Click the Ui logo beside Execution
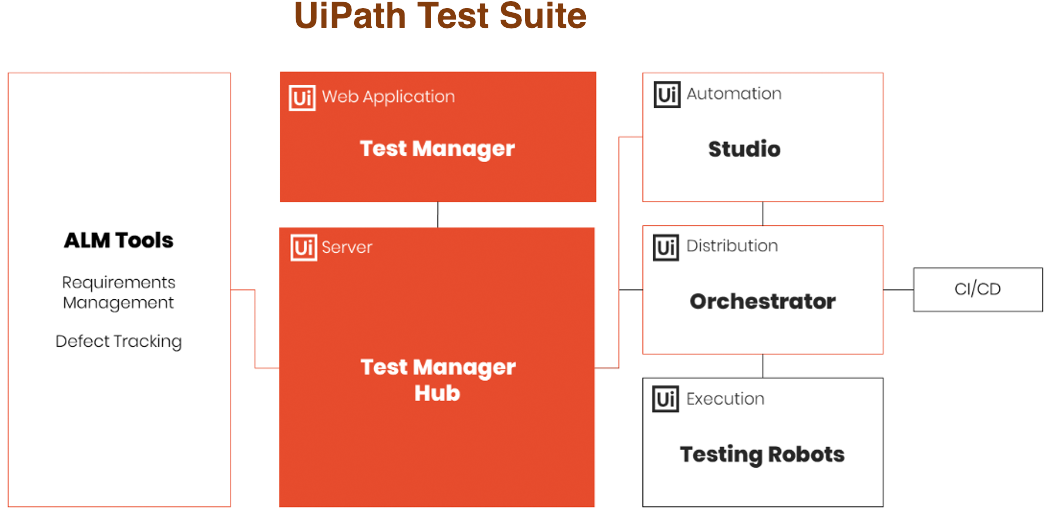Viewport: 1048px width, 515px height. click(666, 399)
